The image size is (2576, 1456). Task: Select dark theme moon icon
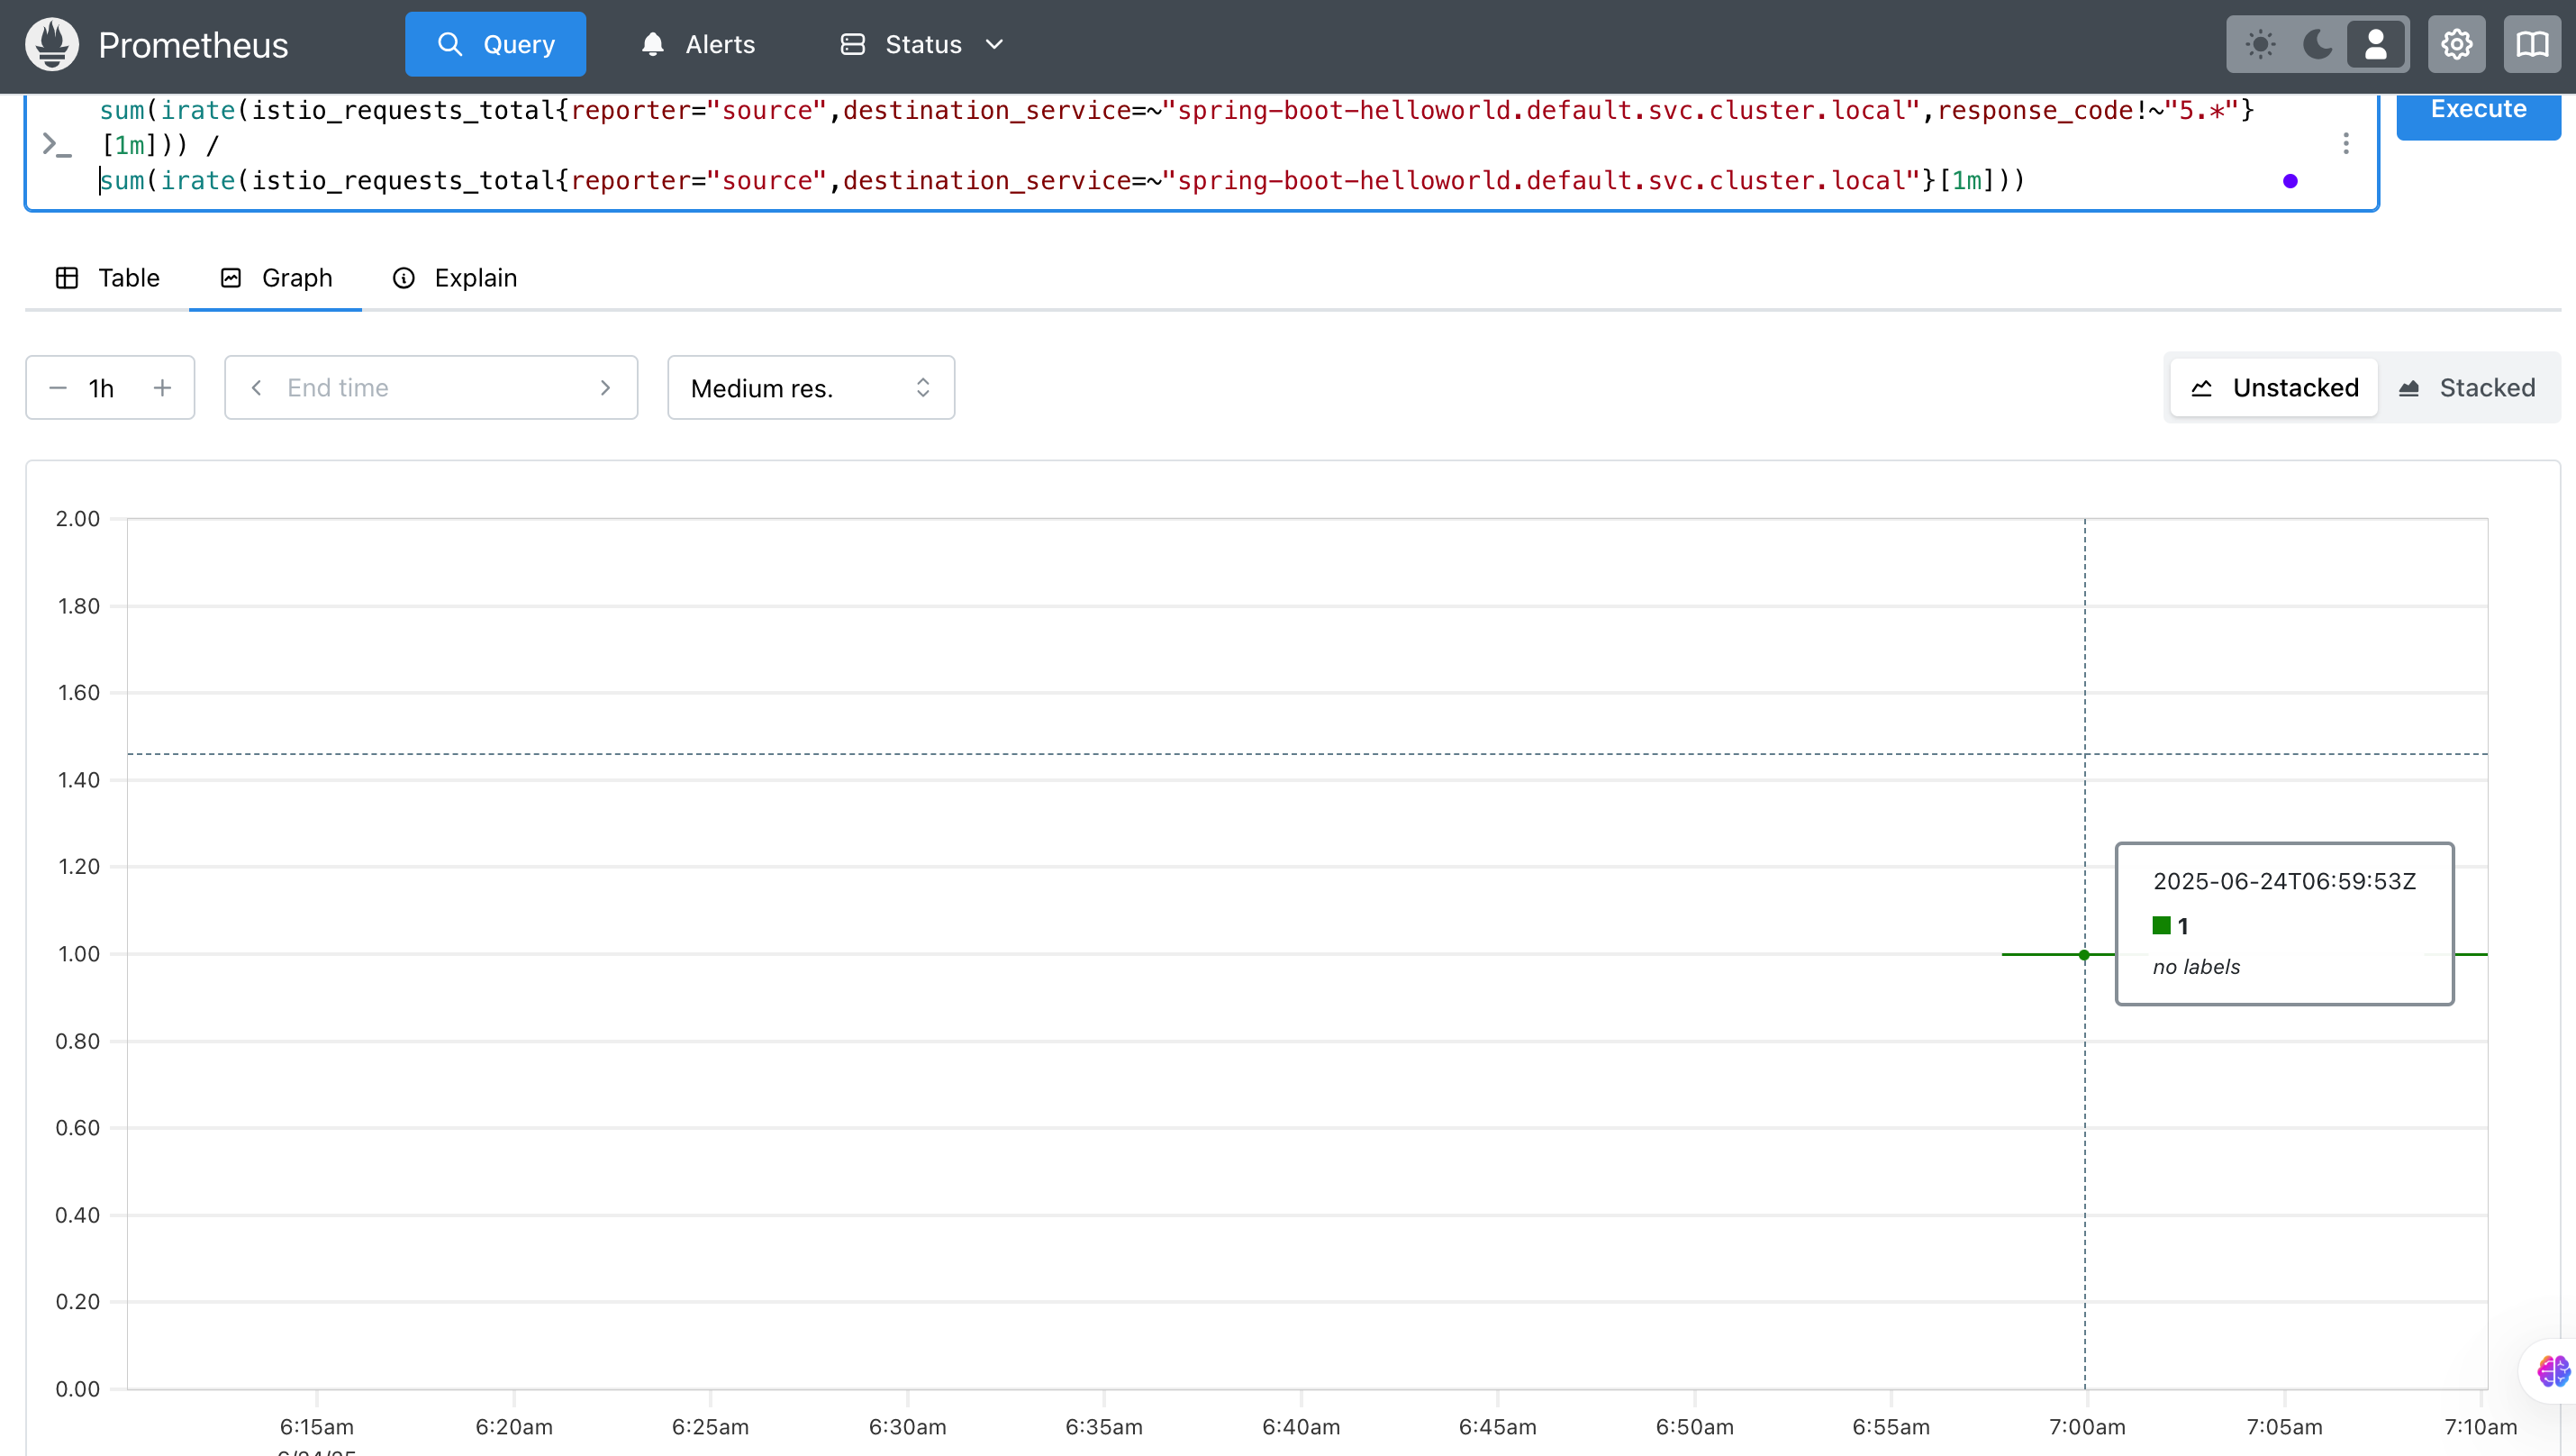2317,45
